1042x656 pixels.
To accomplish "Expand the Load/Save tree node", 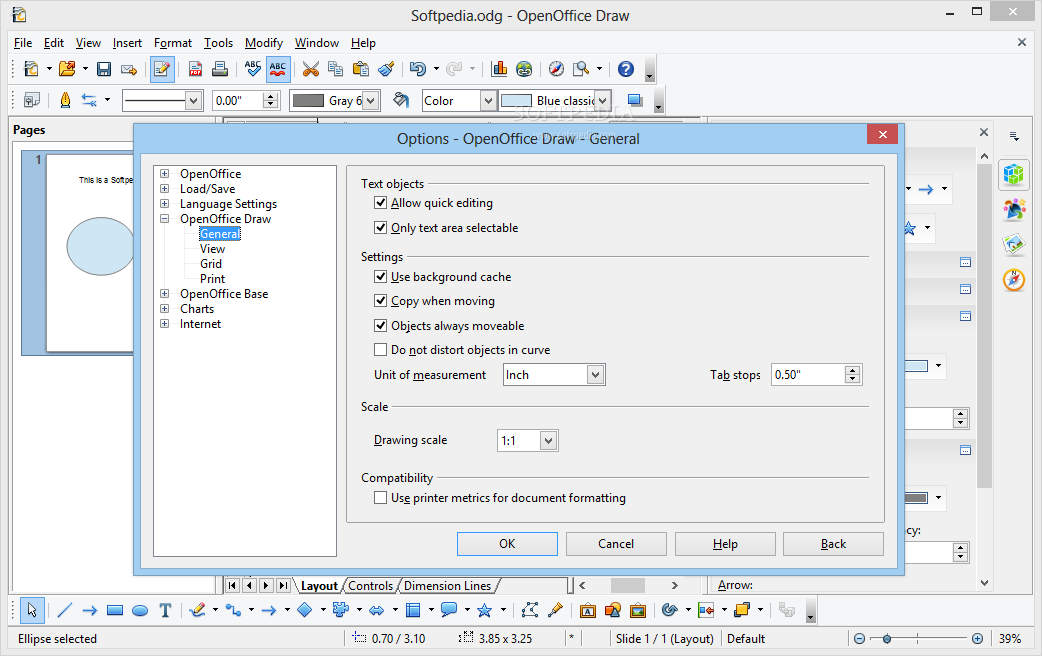I will point(165,189).
